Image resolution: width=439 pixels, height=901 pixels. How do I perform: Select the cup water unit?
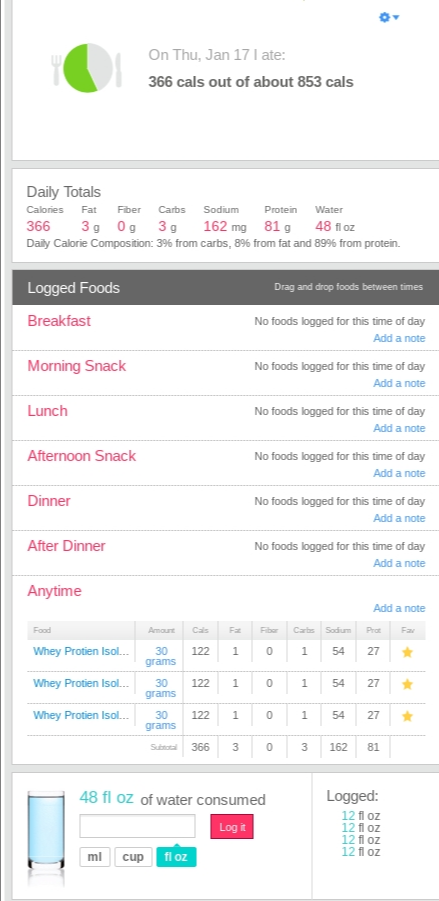pos(133,857)
